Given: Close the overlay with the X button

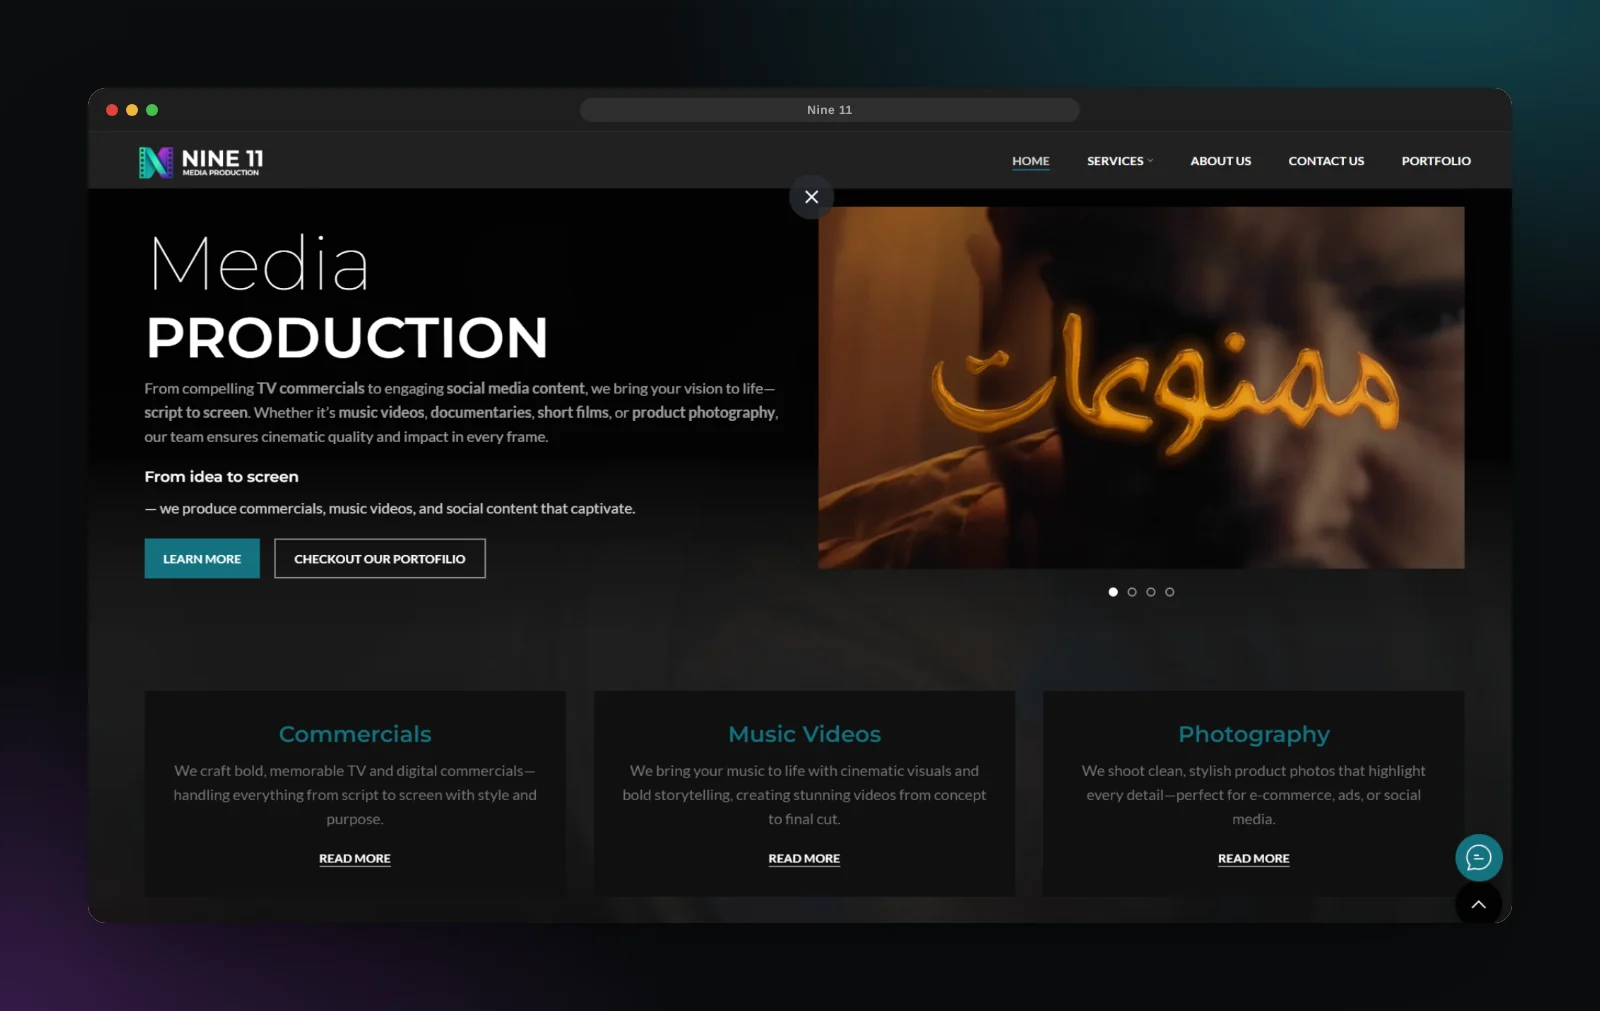Looking at the screenshot, I should click(x=812, y=197).
